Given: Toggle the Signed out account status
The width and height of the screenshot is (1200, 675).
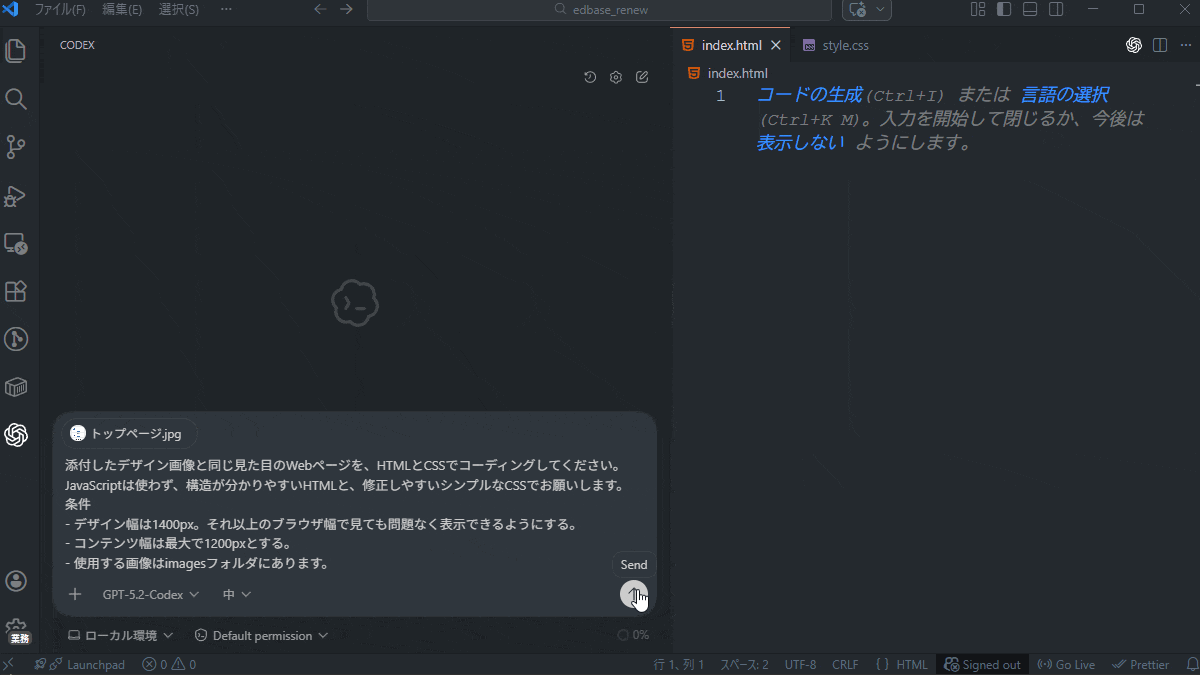Looking at the screenshot, I should coord(983,663).
